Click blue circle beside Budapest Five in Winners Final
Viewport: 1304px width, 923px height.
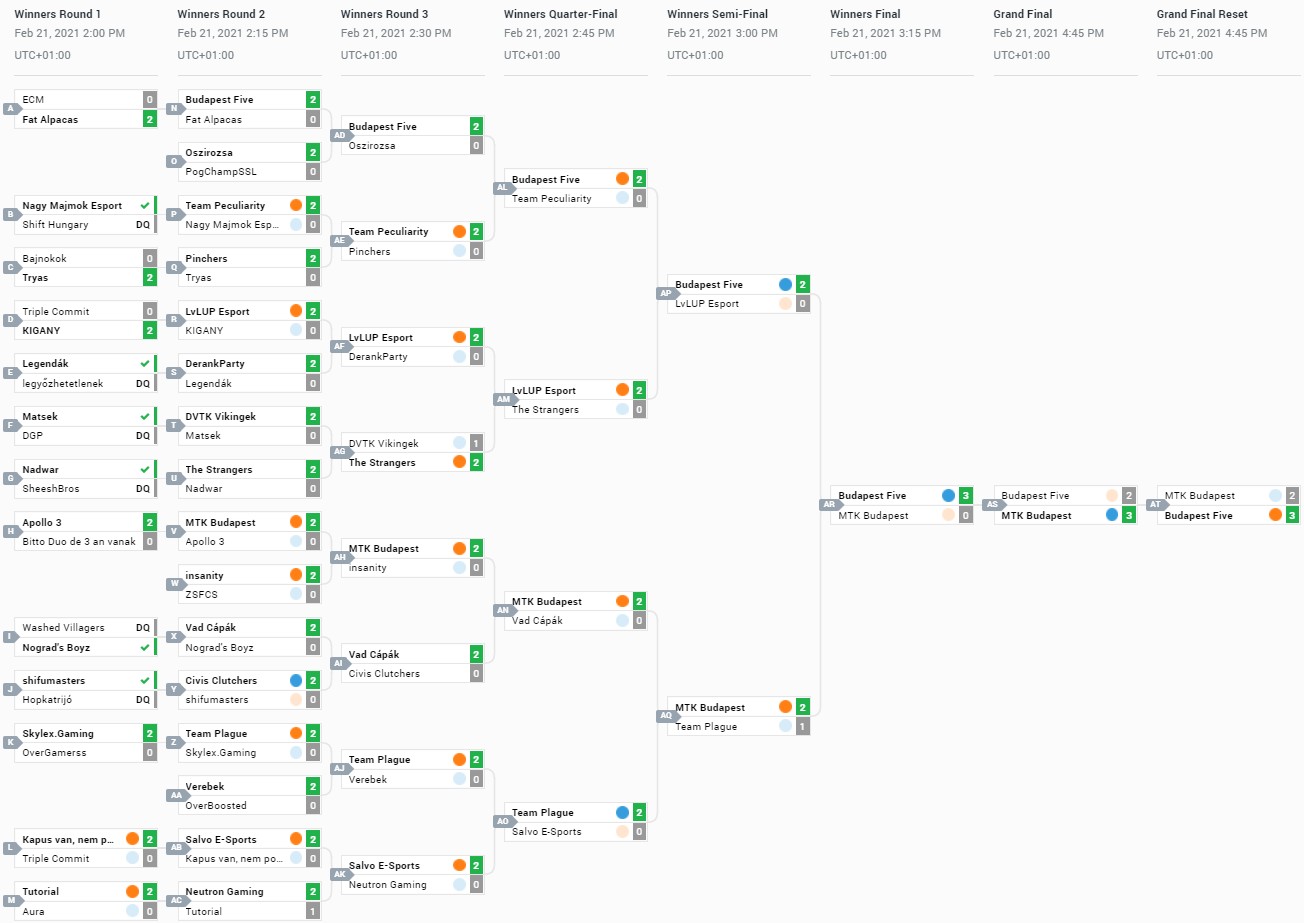pyautogui.click(x=948, y=495)
